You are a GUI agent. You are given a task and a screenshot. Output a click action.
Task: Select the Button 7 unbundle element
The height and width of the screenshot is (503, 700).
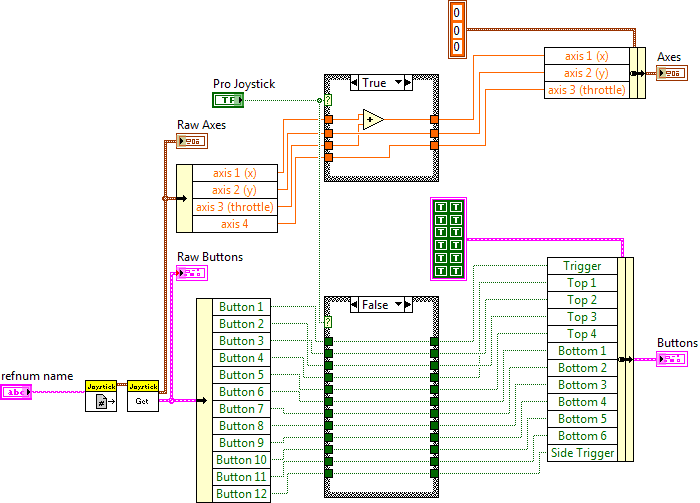click(241, 409)
